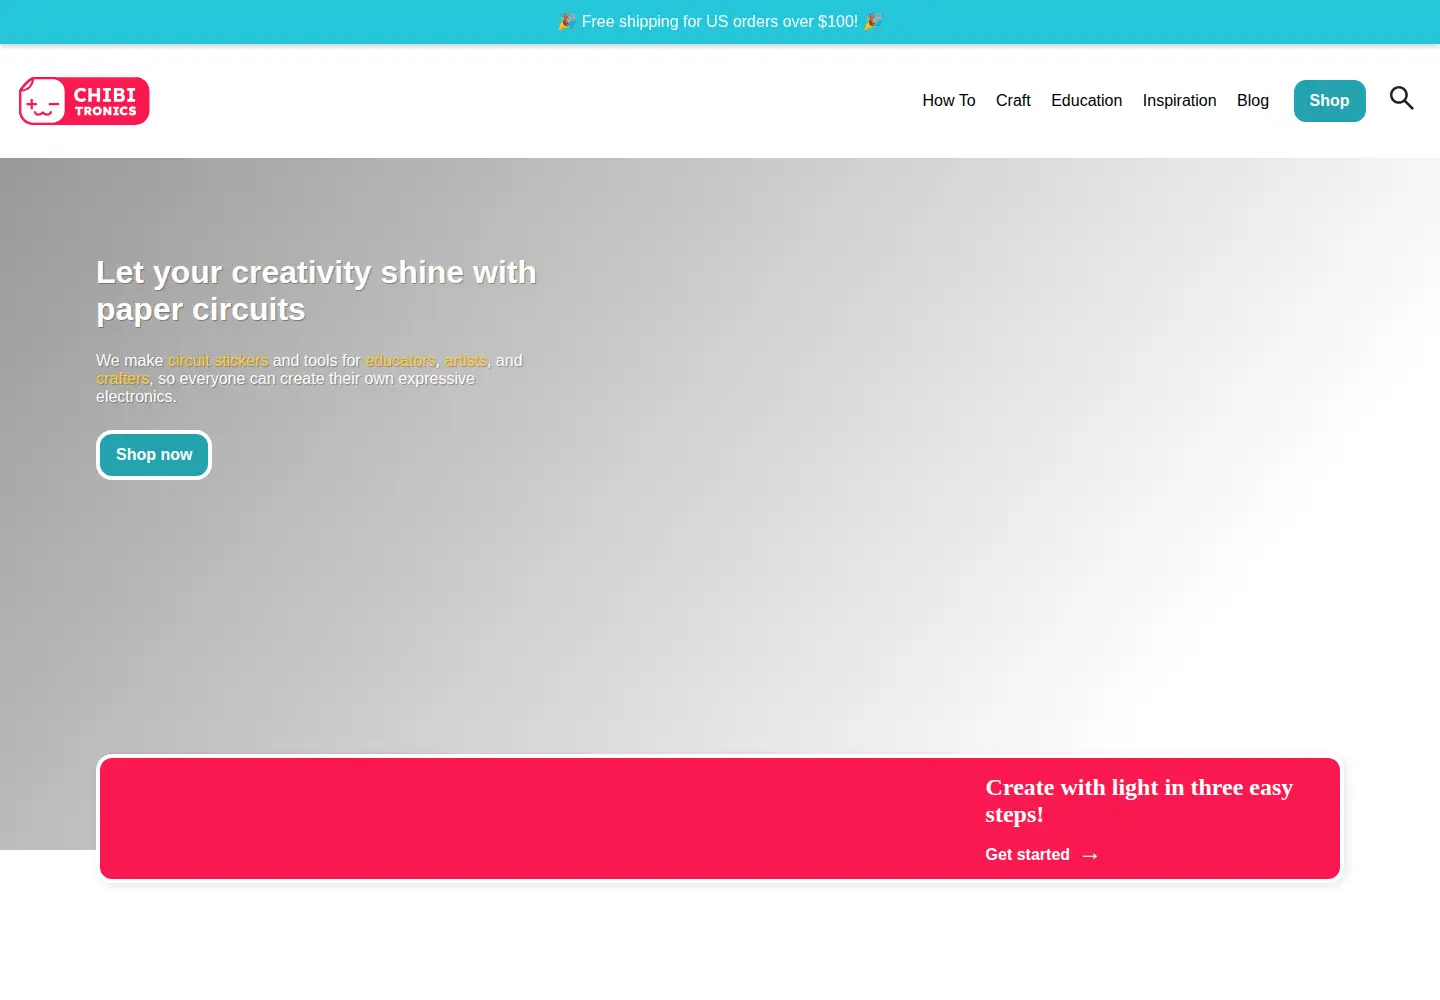Click the free shipping announcement banner
Viewport: 1440px width, 1000px height.
[720, 22]
